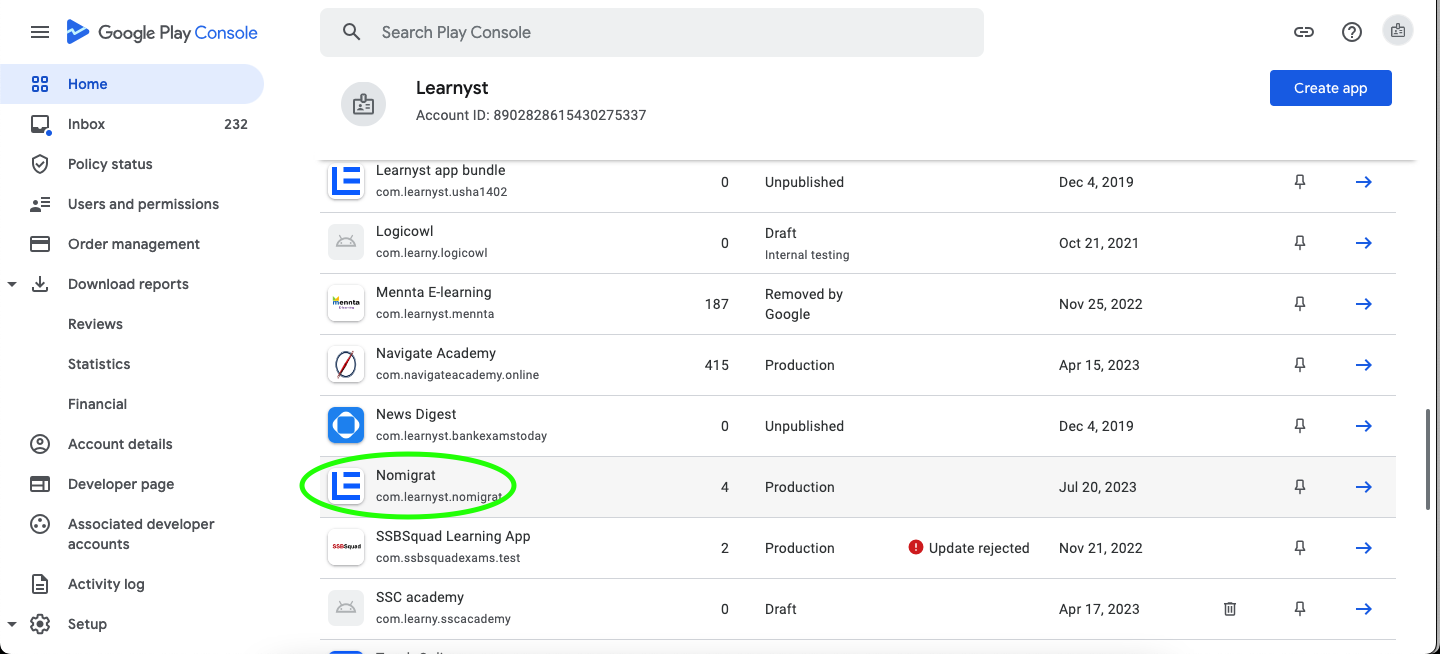Open Mennta E-learning via arrow icon
1440x654 pixels.
tap(1363, 304)
